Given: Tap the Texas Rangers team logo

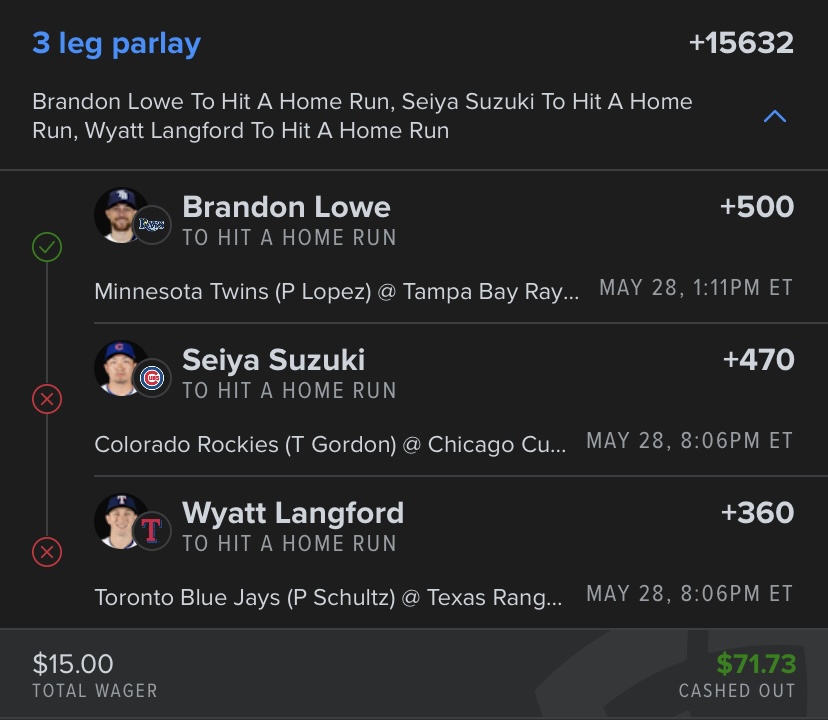Looking at the screenshot, I should pos(152,530).
